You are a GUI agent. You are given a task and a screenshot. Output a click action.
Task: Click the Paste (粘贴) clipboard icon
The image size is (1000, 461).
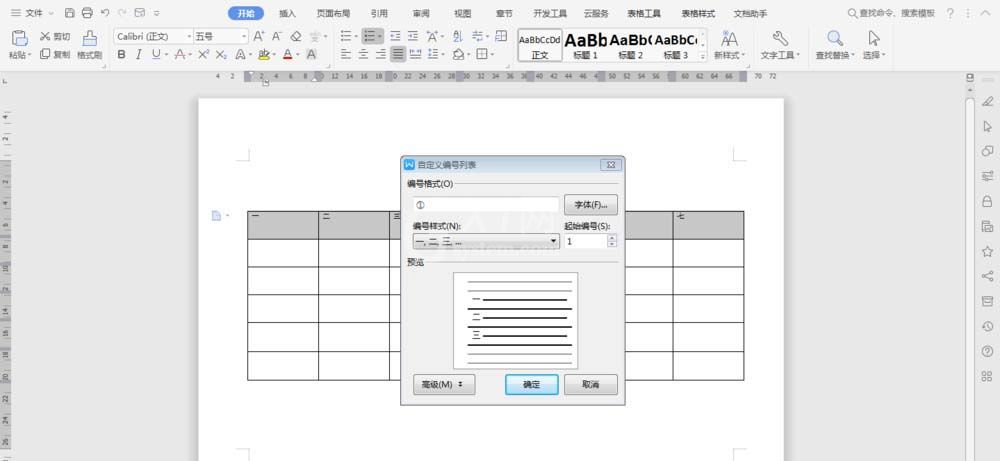tap(20, 38)
